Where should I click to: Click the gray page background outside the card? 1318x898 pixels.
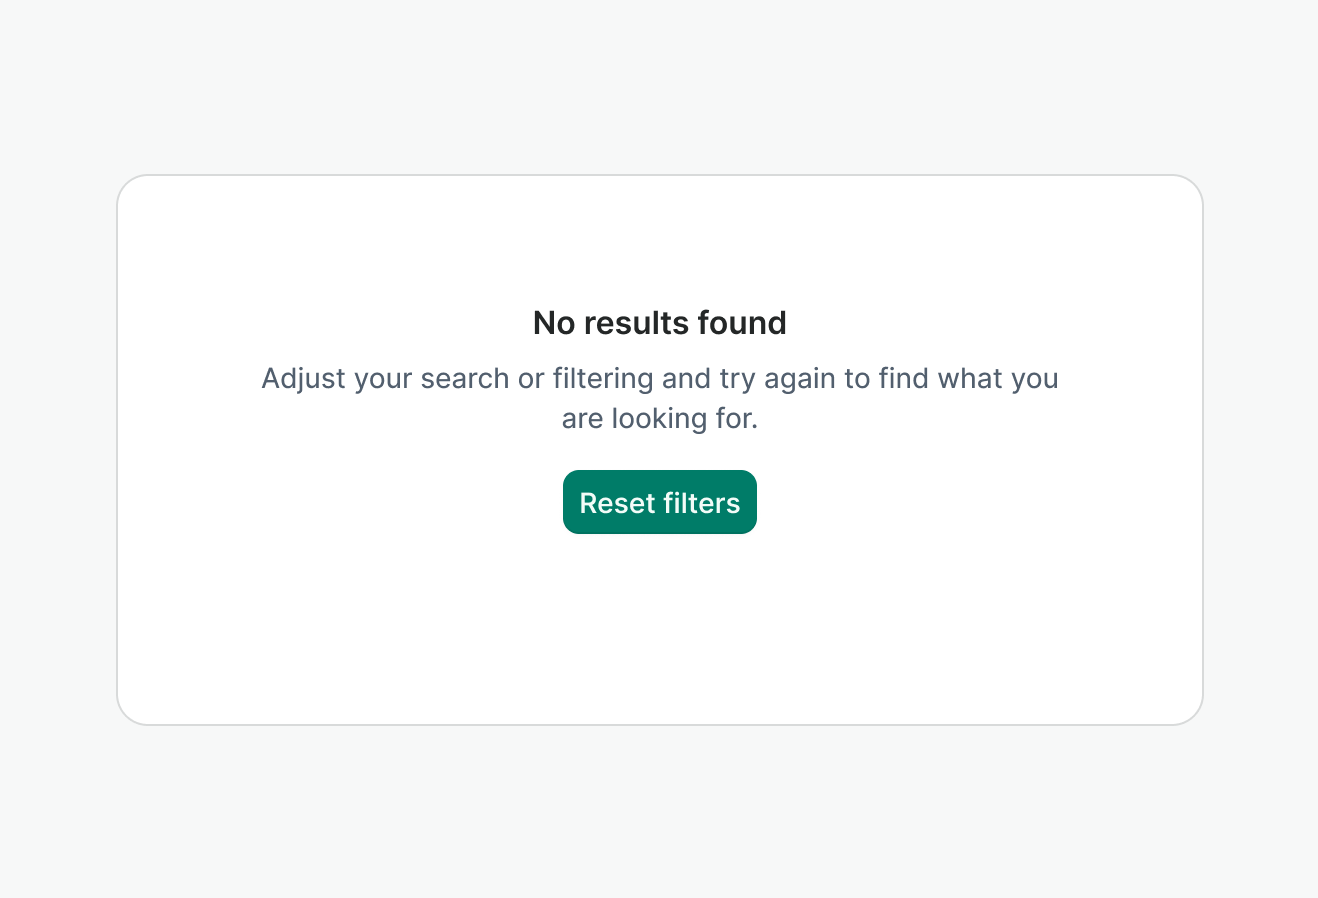point(660,810)
